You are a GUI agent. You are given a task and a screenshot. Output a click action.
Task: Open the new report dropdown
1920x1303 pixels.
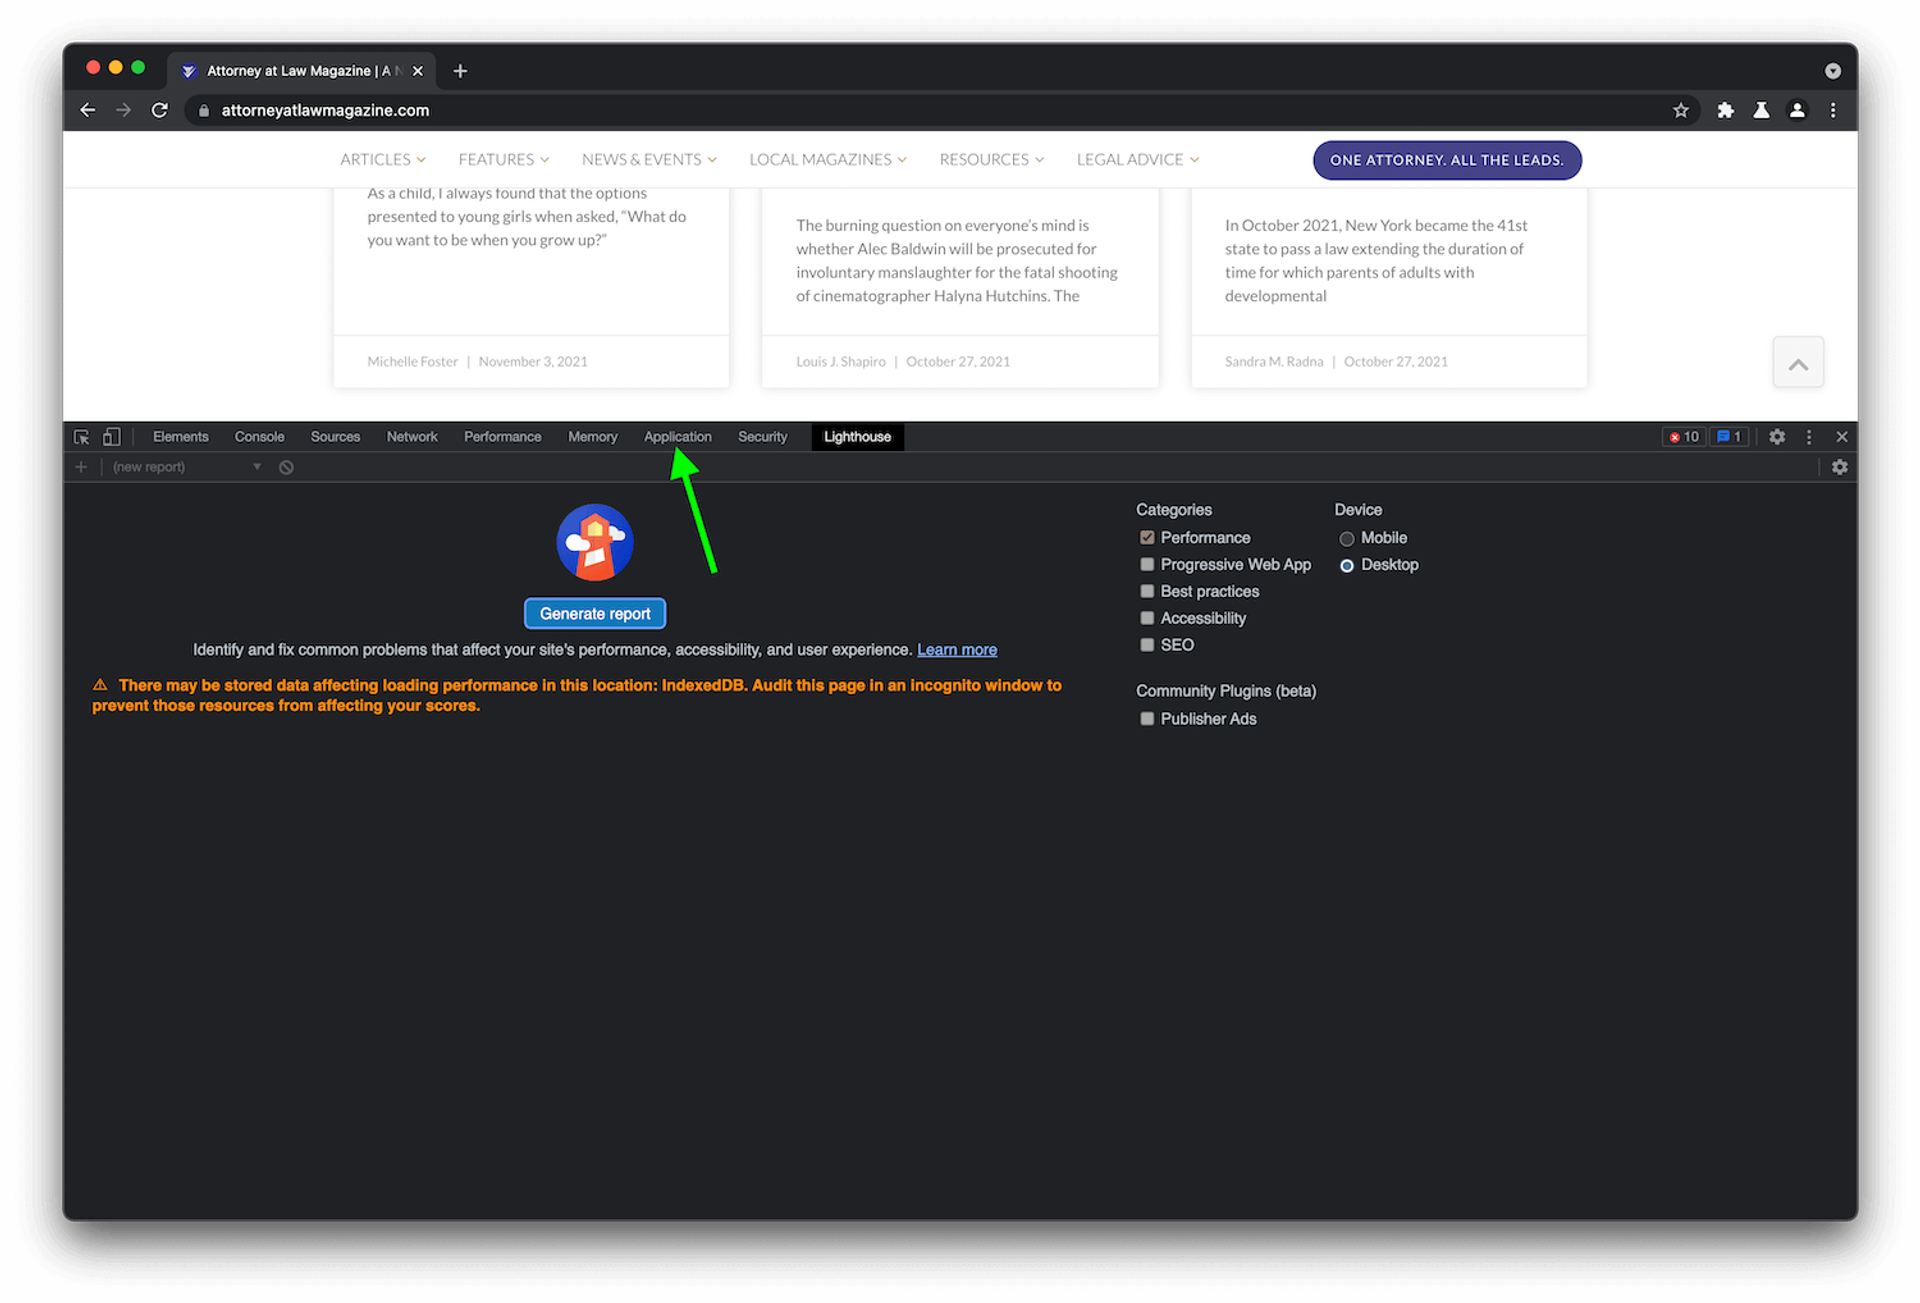click(187, 467)
